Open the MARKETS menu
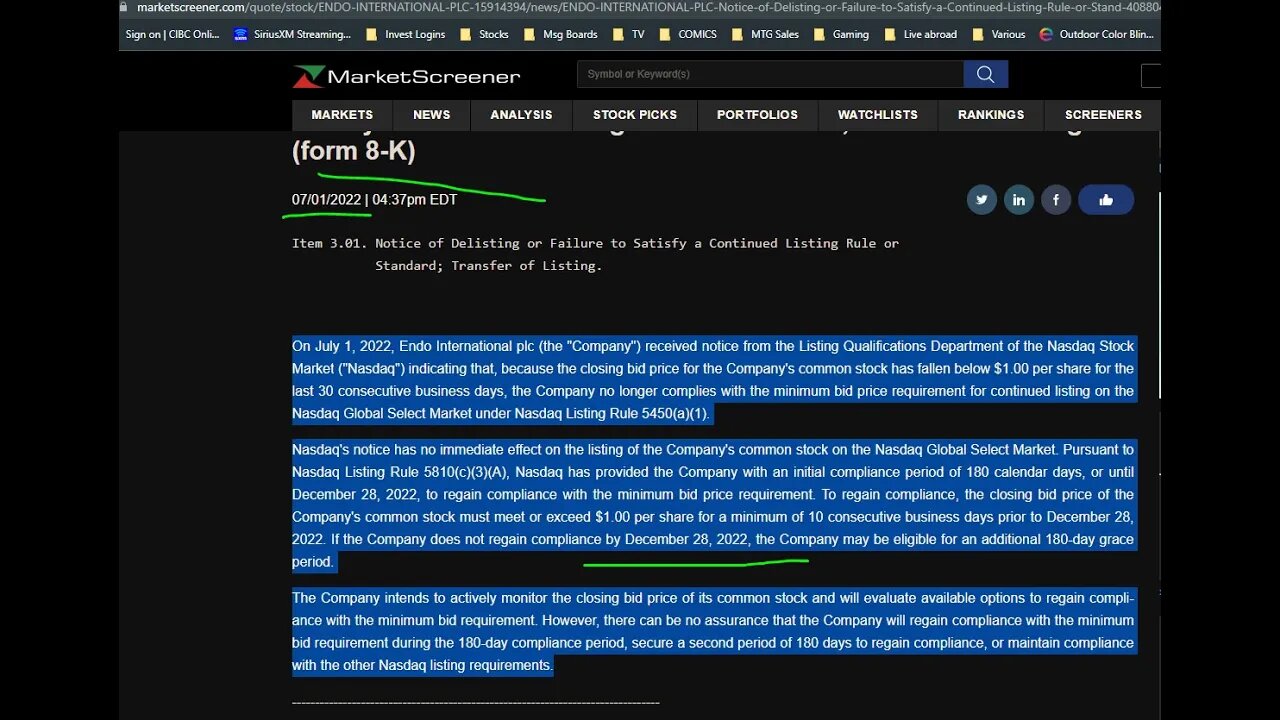This screenshot has width=1280, height=720. click(342, 115)
